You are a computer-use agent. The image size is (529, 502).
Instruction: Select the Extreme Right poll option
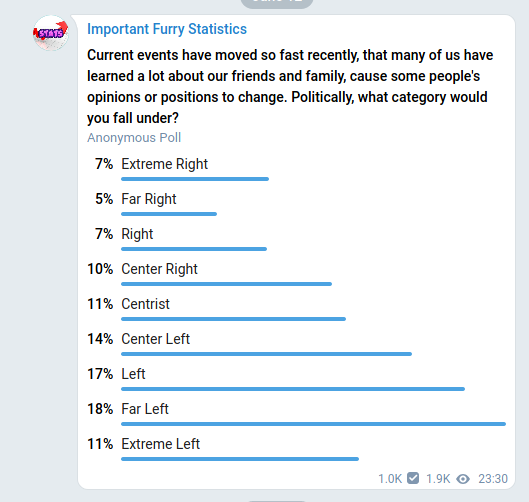(297, 168)
